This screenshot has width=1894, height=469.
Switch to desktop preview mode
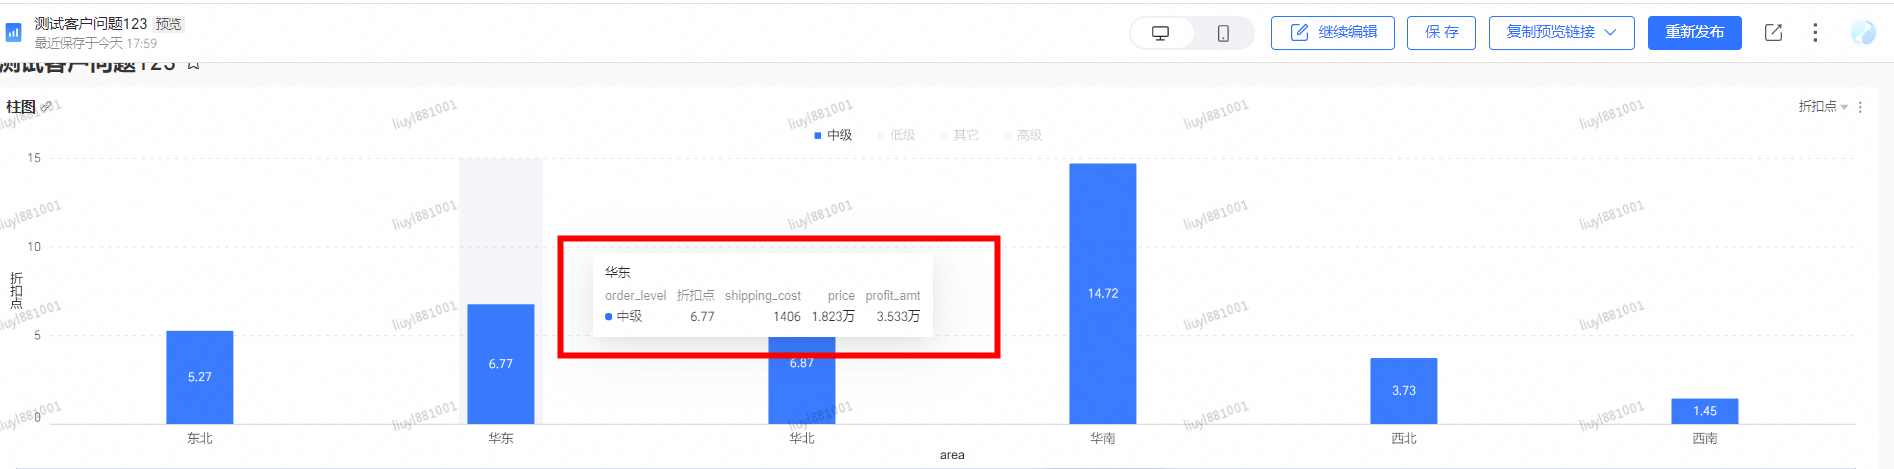click(1161, 33)
